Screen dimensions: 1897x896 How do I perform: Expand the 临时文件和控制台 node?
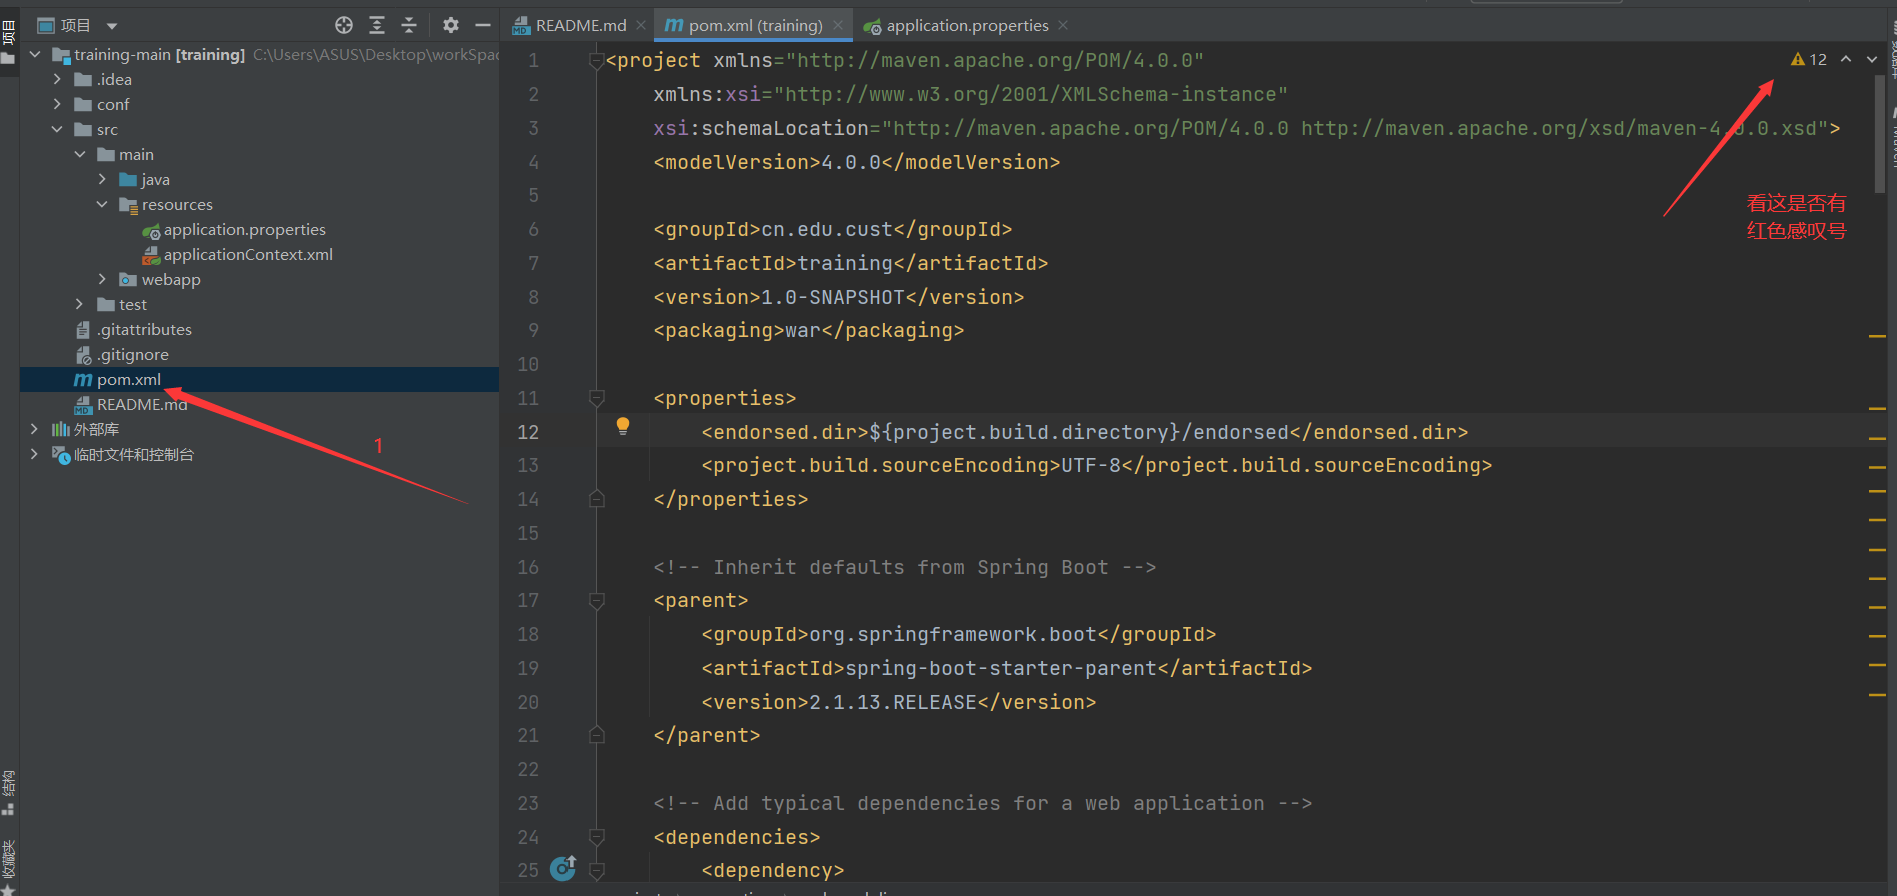(35, 454)
